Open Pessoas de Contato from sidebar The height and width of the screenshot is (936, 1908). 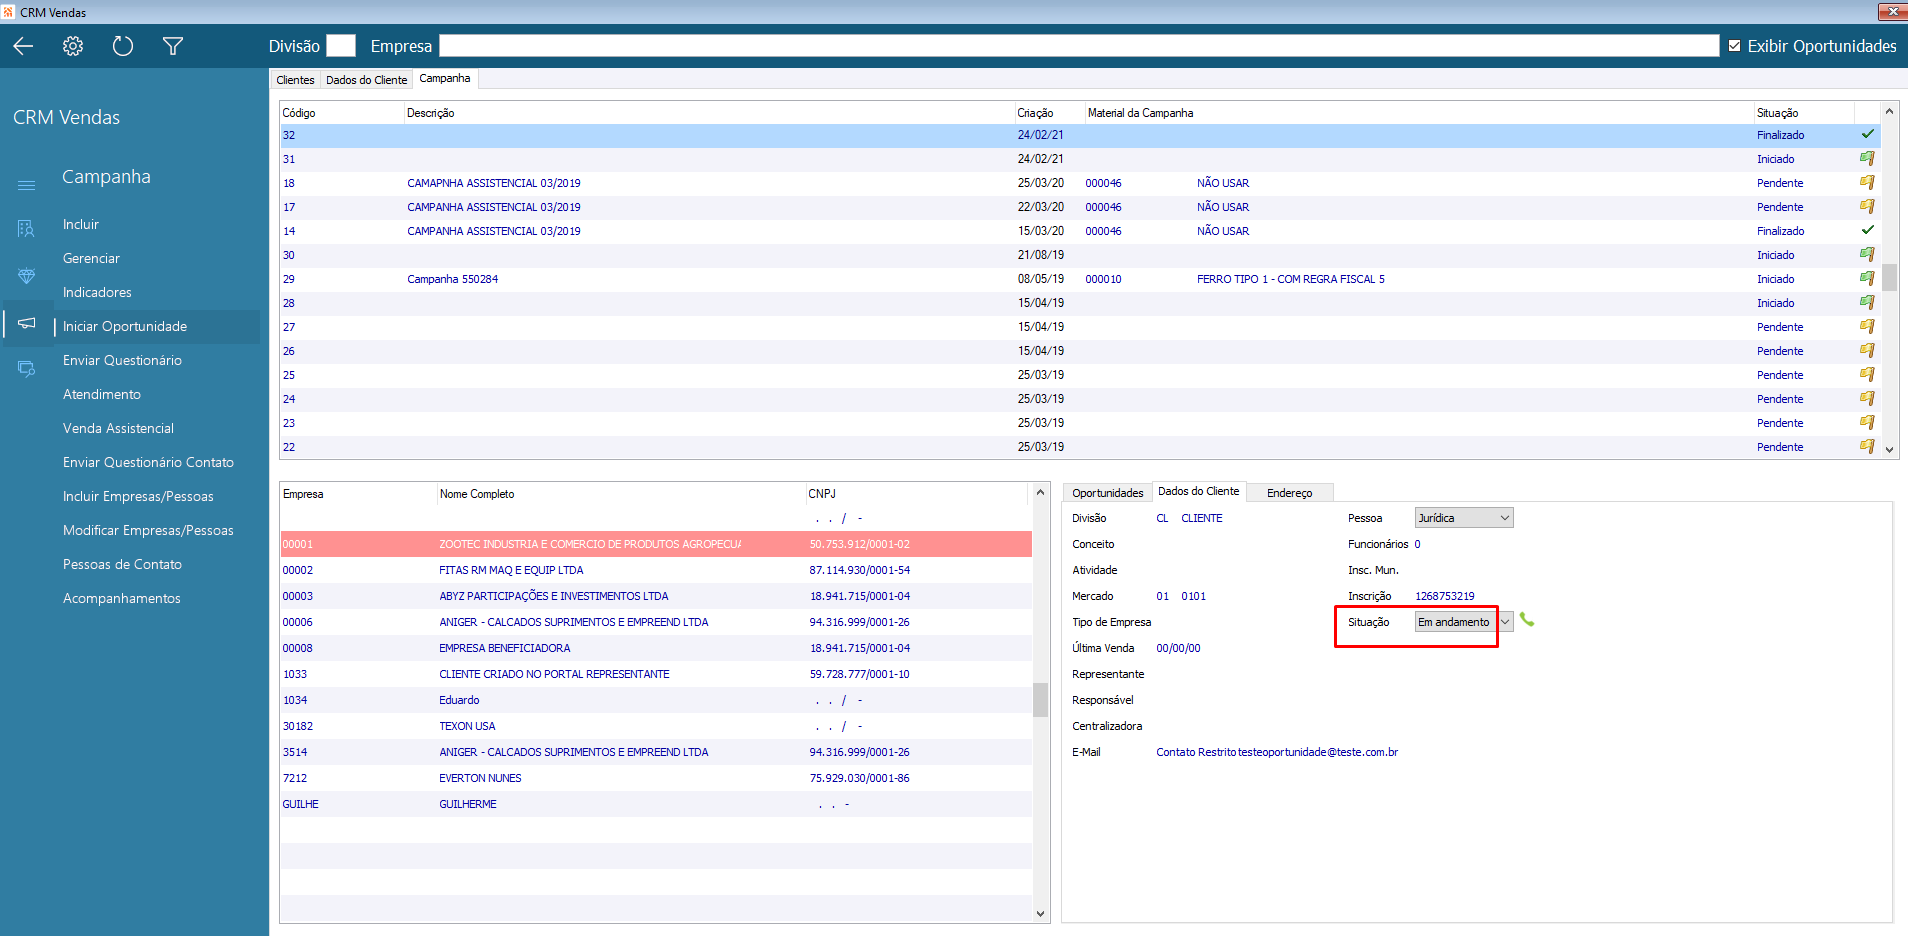122,564
